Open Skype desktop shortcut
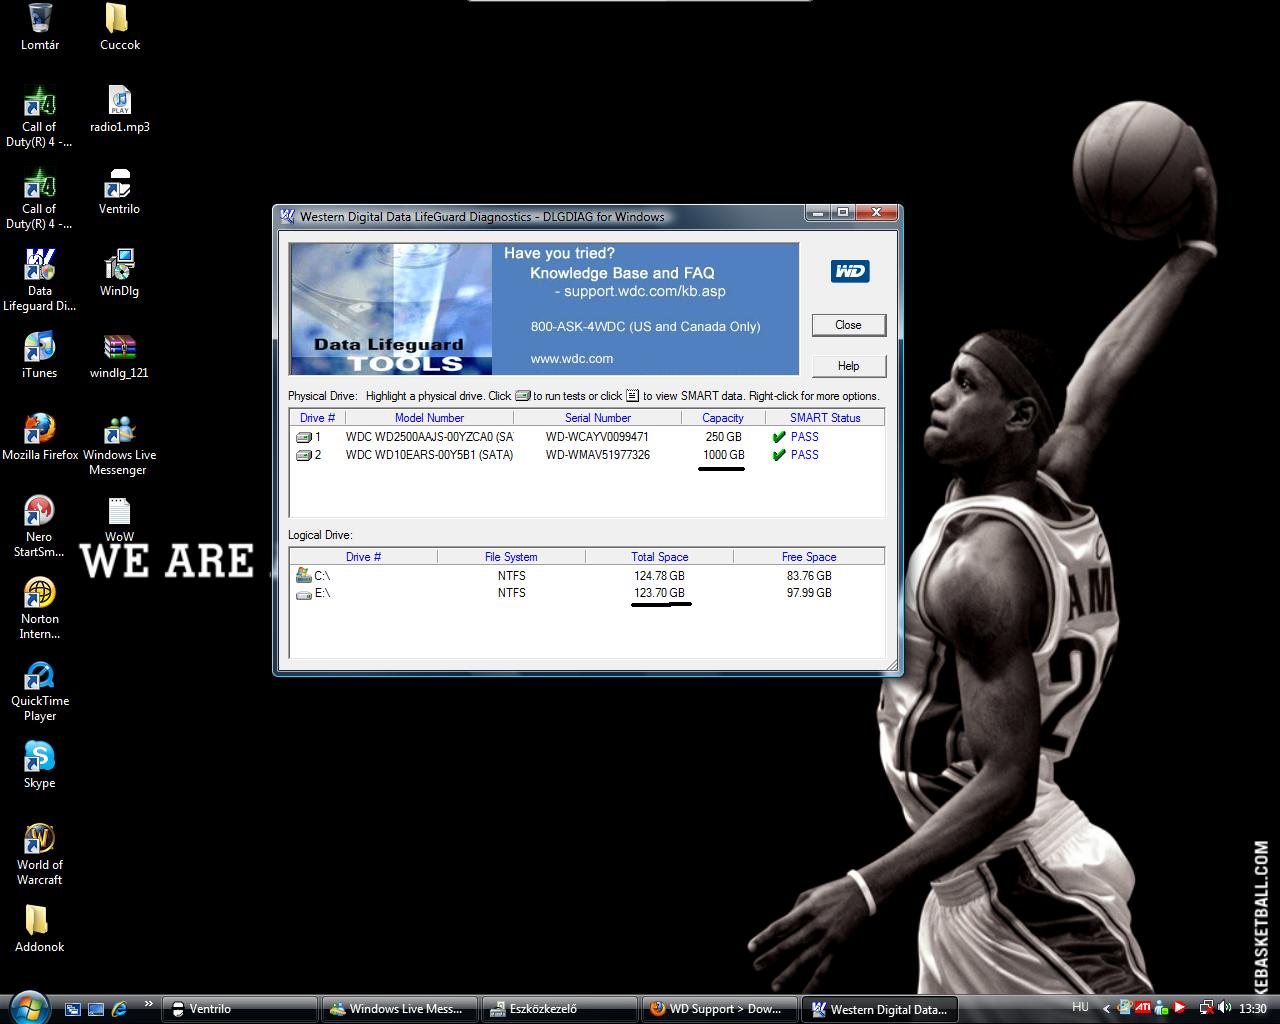Image resolution: width=1280 pixels, height=1024 pixels. 40,765
